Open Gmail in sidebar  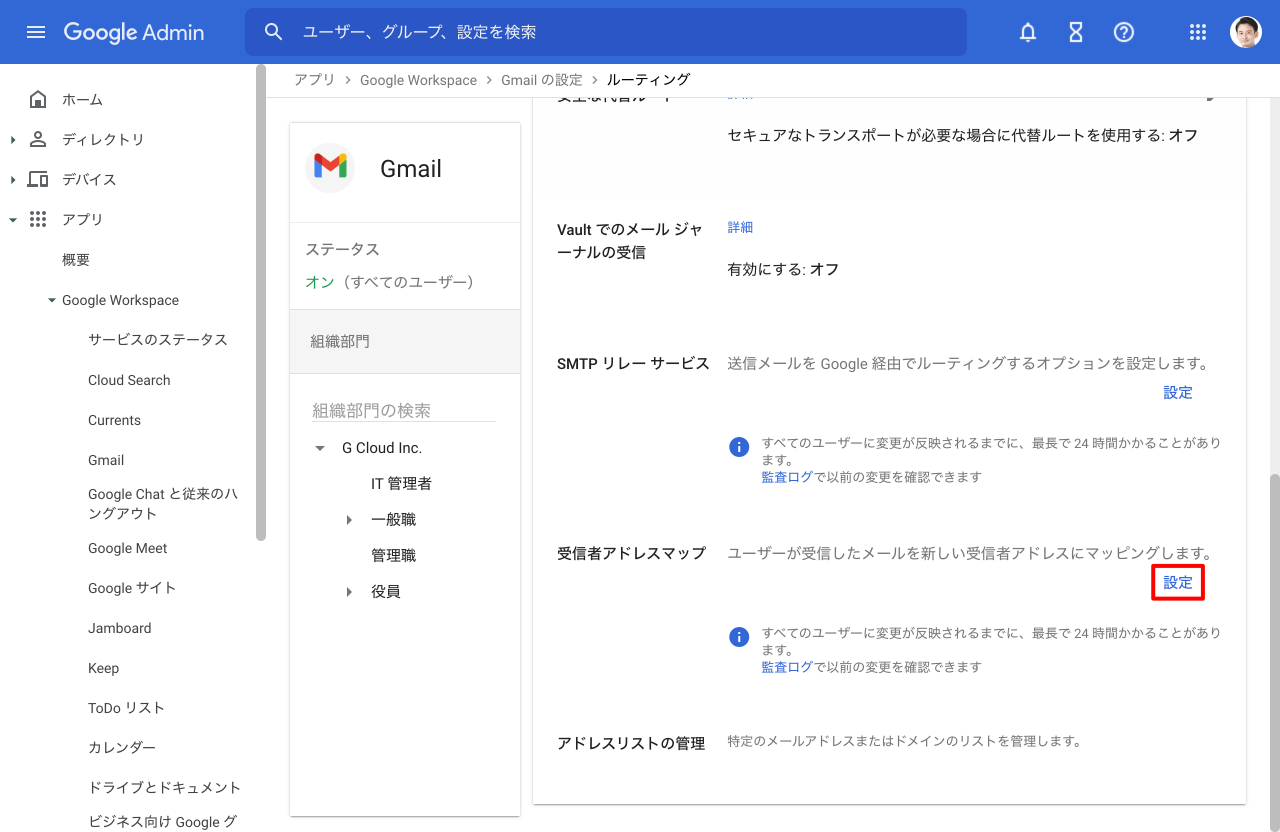(x=106, y=460)
